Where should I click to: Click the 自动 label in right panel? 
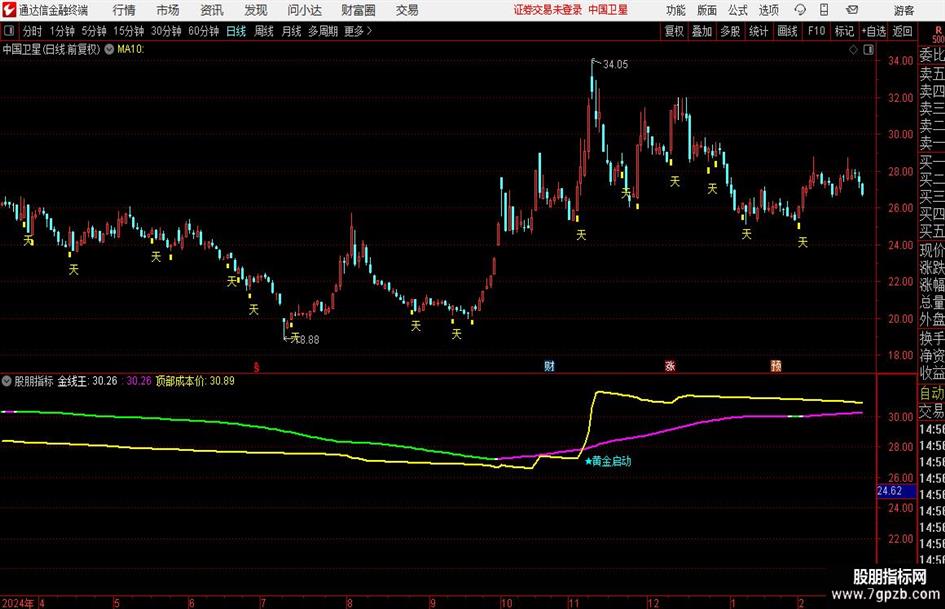932,393
